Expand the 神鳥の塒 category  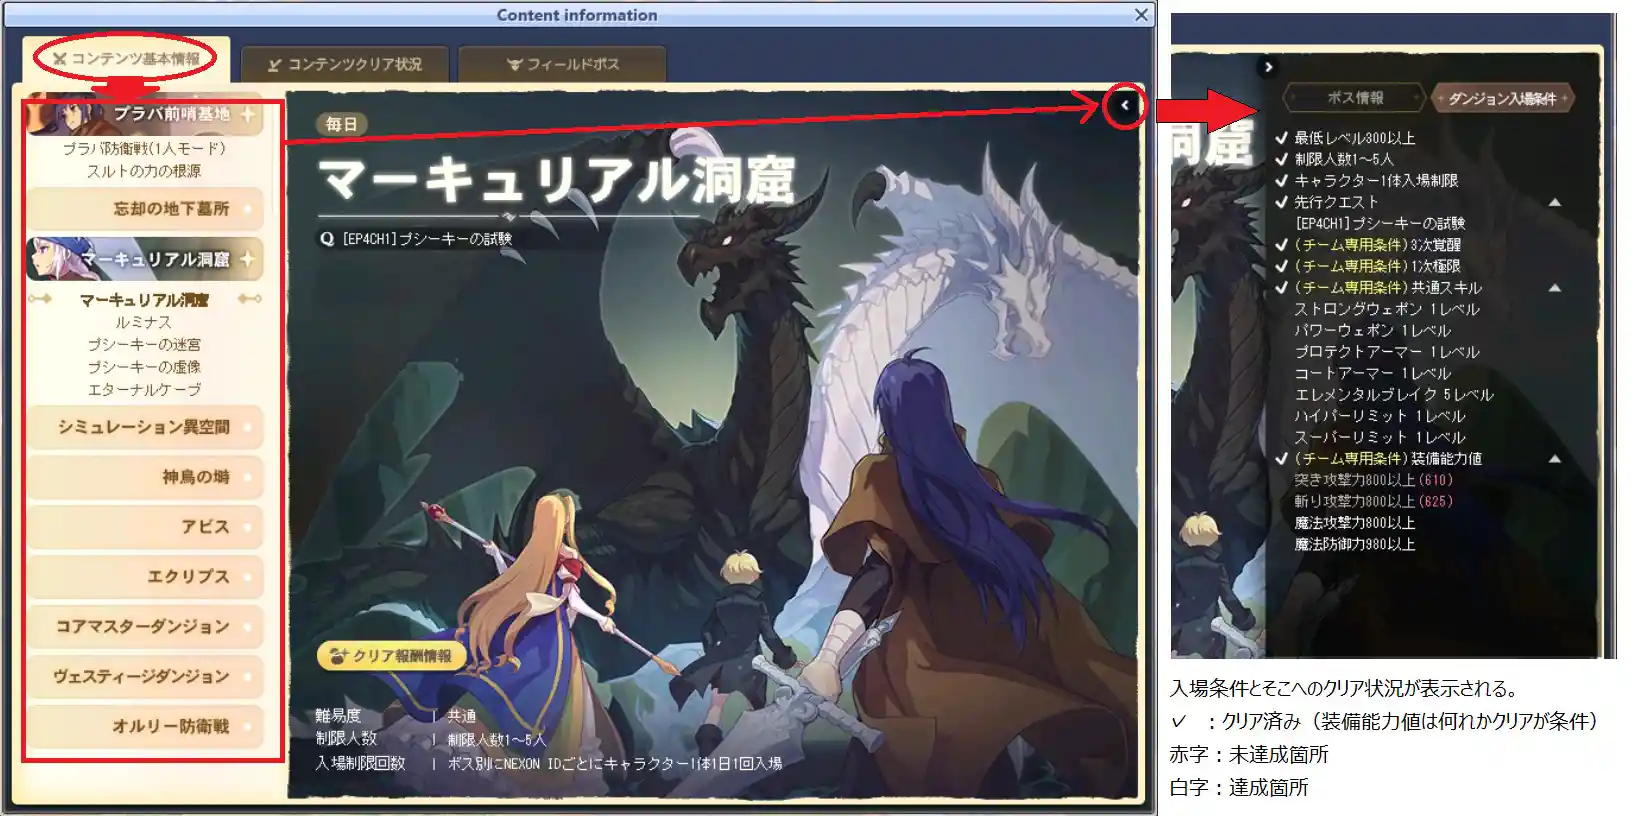click(145, 477)
